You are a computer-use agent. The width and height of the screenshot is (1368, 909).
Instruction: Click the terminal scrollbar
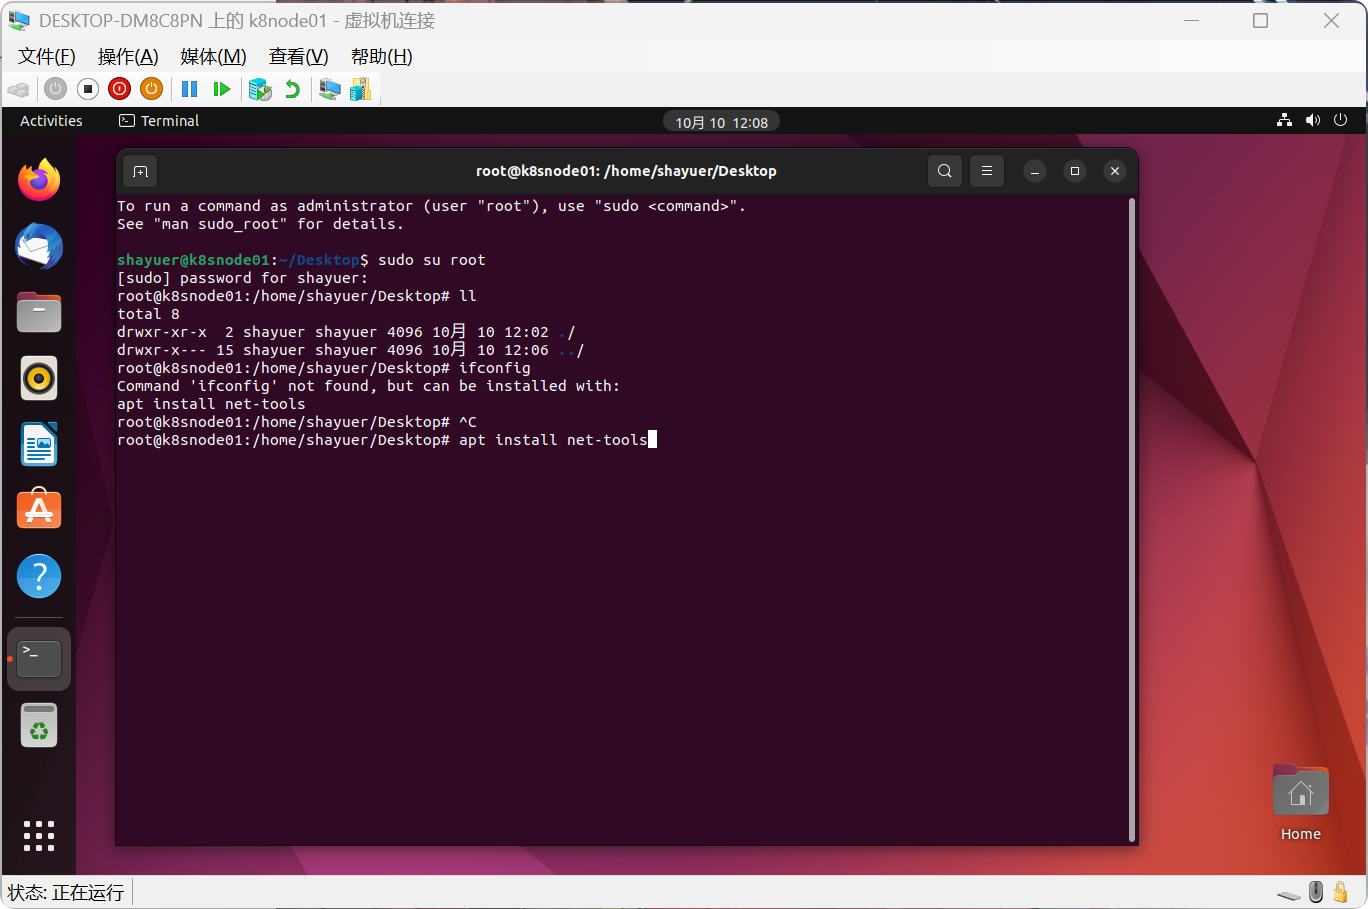point(1132,519)
